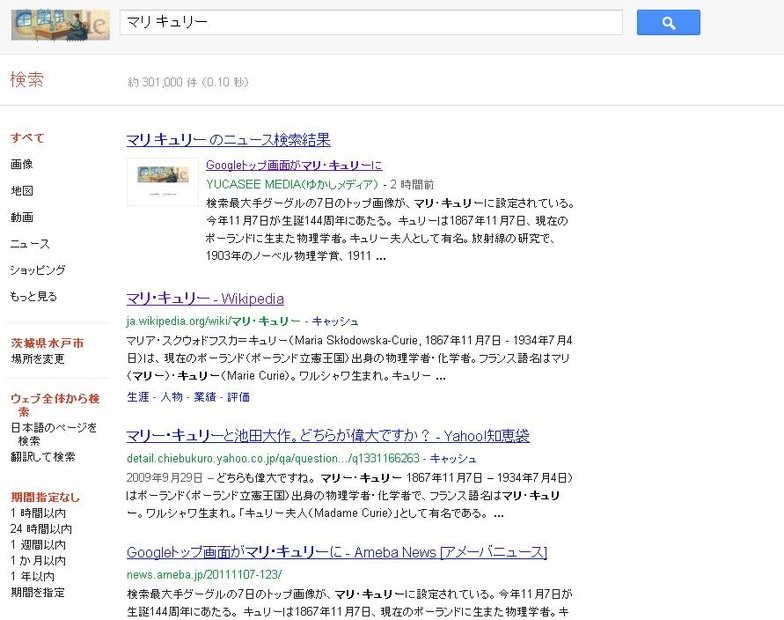Image resolution: width=784 pixels, height=620 pixels.
Task: Open the ショッピング search category
Action: [38, 270]
